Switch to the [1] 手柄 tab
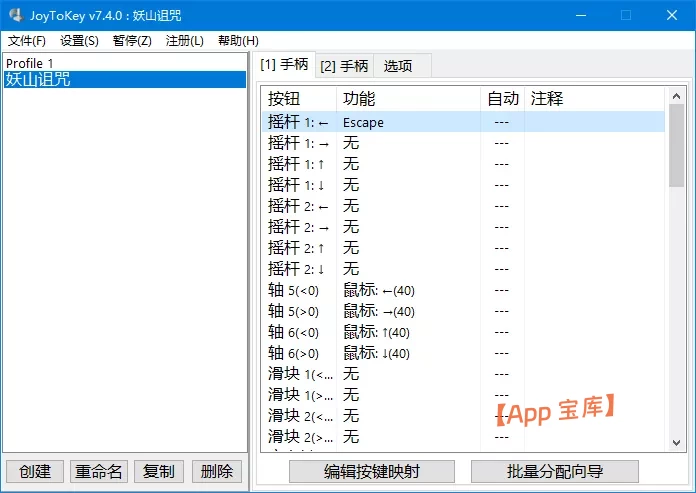The height and width of the screenshot is (493, 696). [x=284, y=65]
